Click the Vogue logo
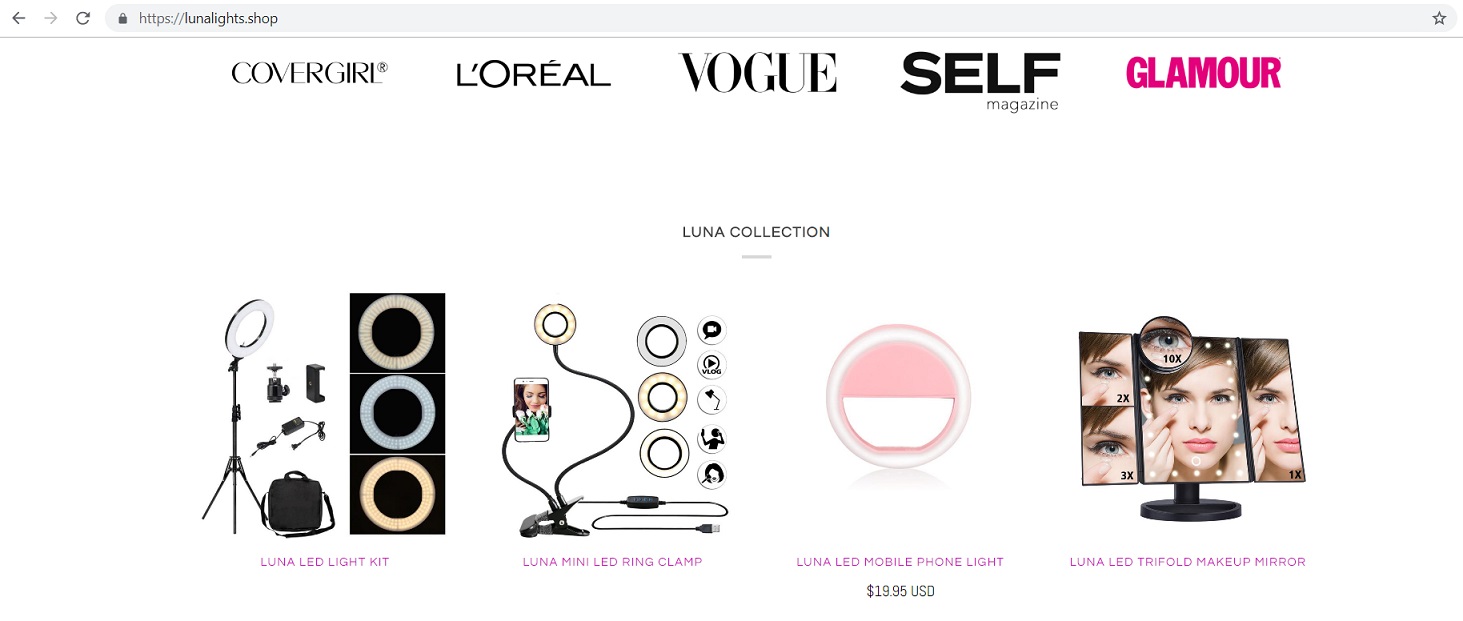Image resolution: width=1463 pixels, height=621 pixels. [x=757, y=72]
